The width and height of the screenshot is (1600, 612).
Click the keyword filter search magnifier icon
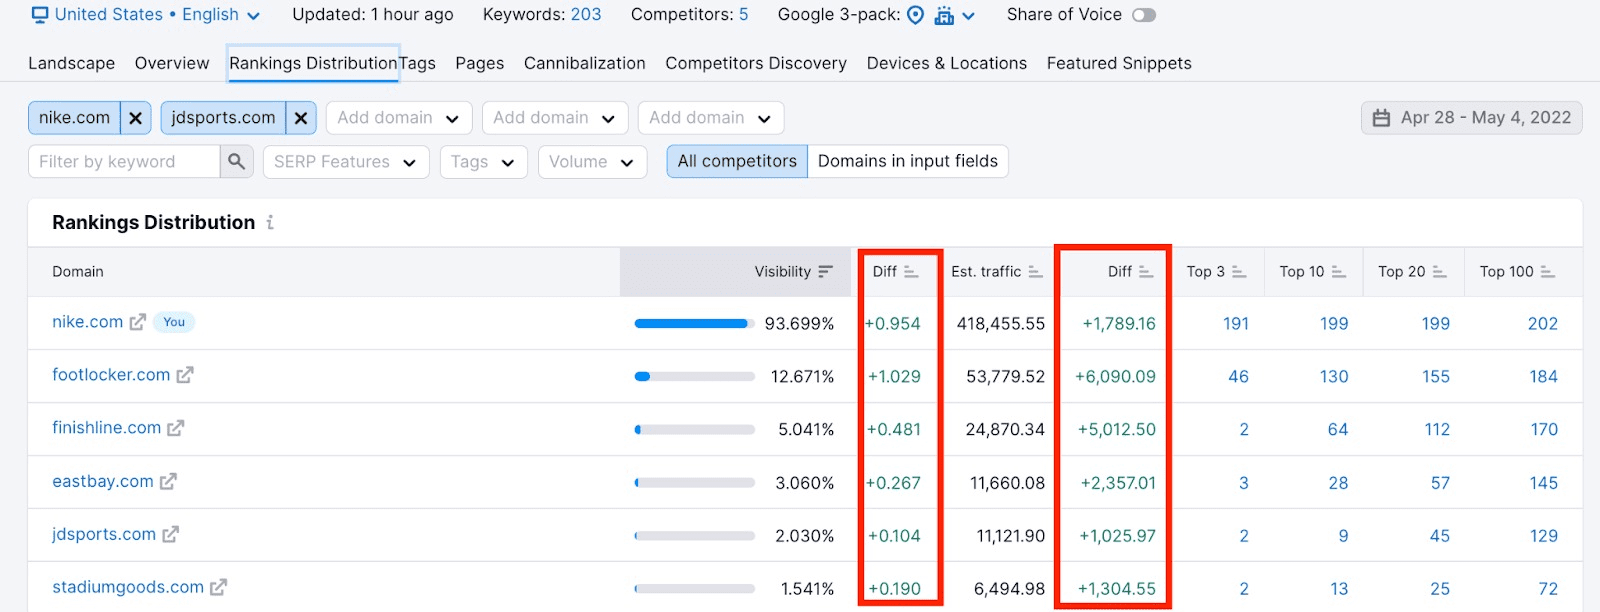point(236,161)
